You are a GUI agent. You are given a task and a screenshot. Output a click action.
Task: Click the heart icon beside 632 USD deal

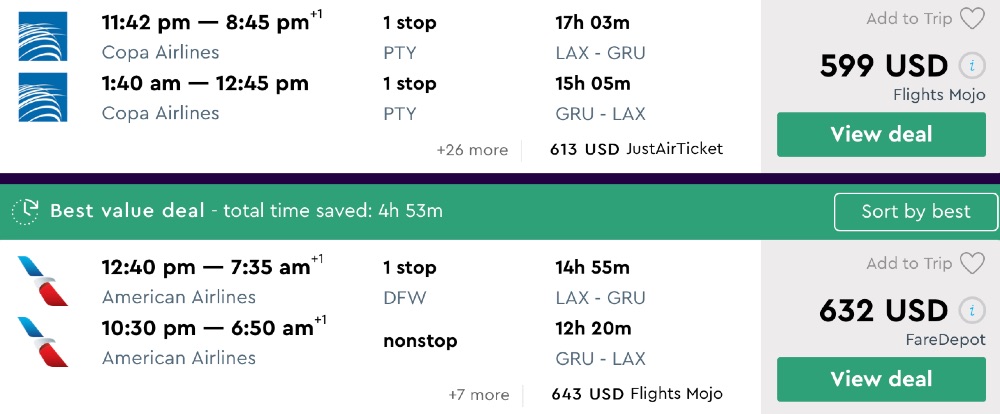[x=972, y=264]
